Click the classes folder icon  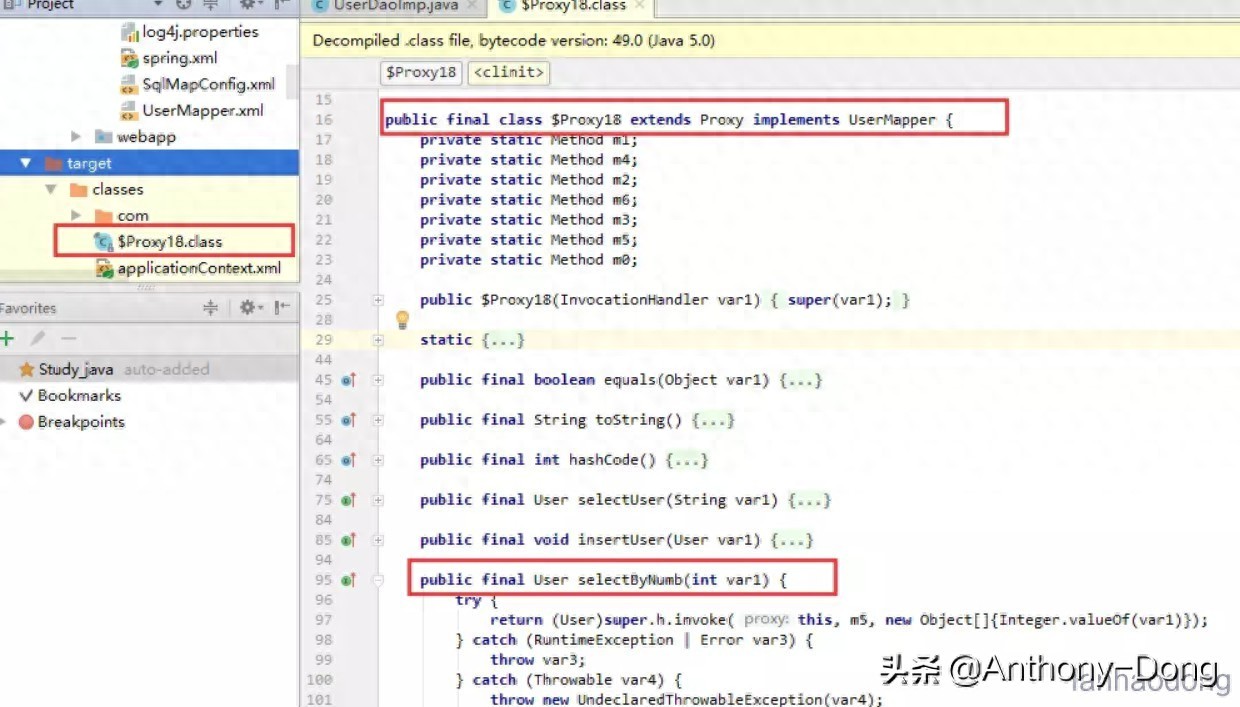coord(78,189)
